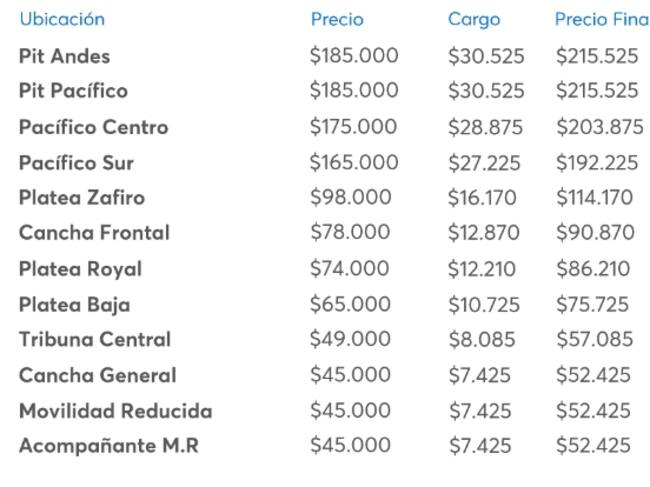This screenshot has width=650, height=487.
Task: Click the Movilidad Reducida location
Action: click(x=115, y=410)
